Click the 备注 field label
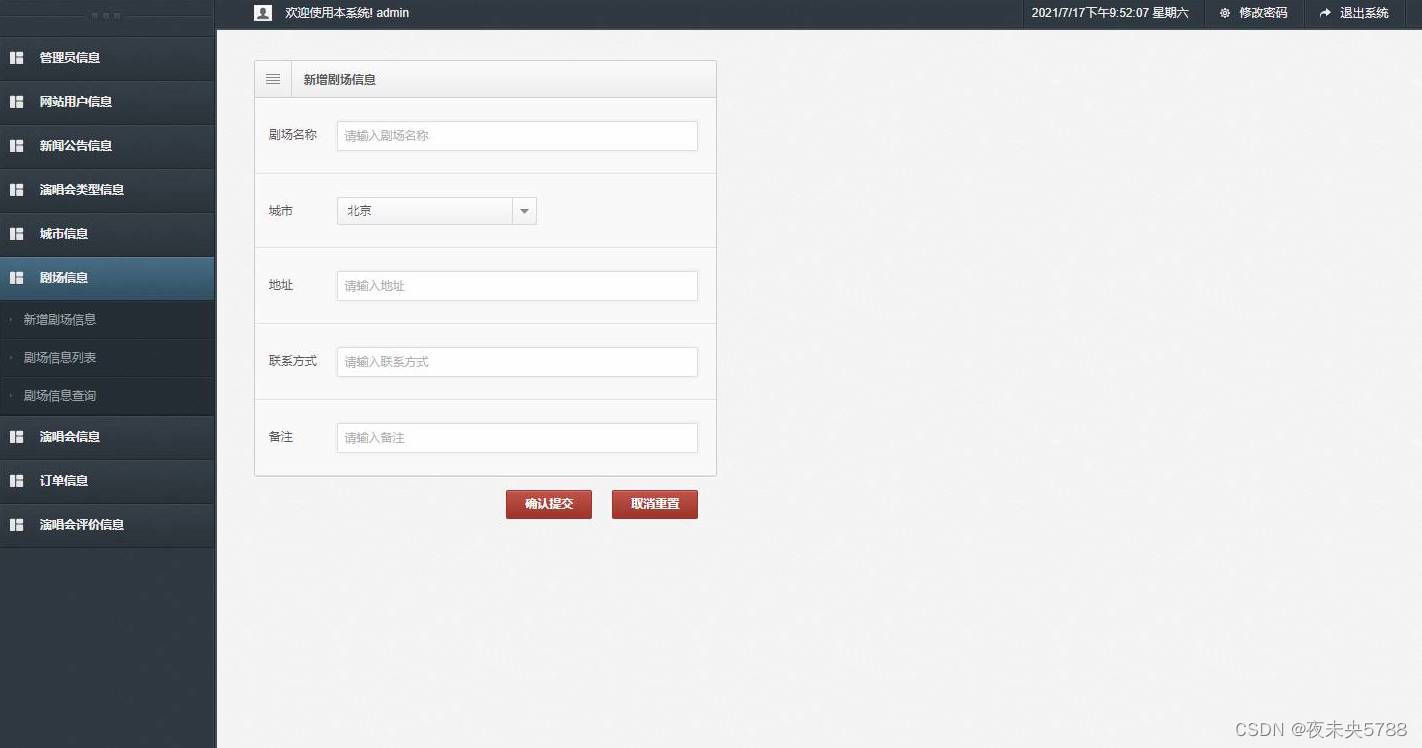The width and height of the screenshot is (1422, 748). click(x=281, y=437)
